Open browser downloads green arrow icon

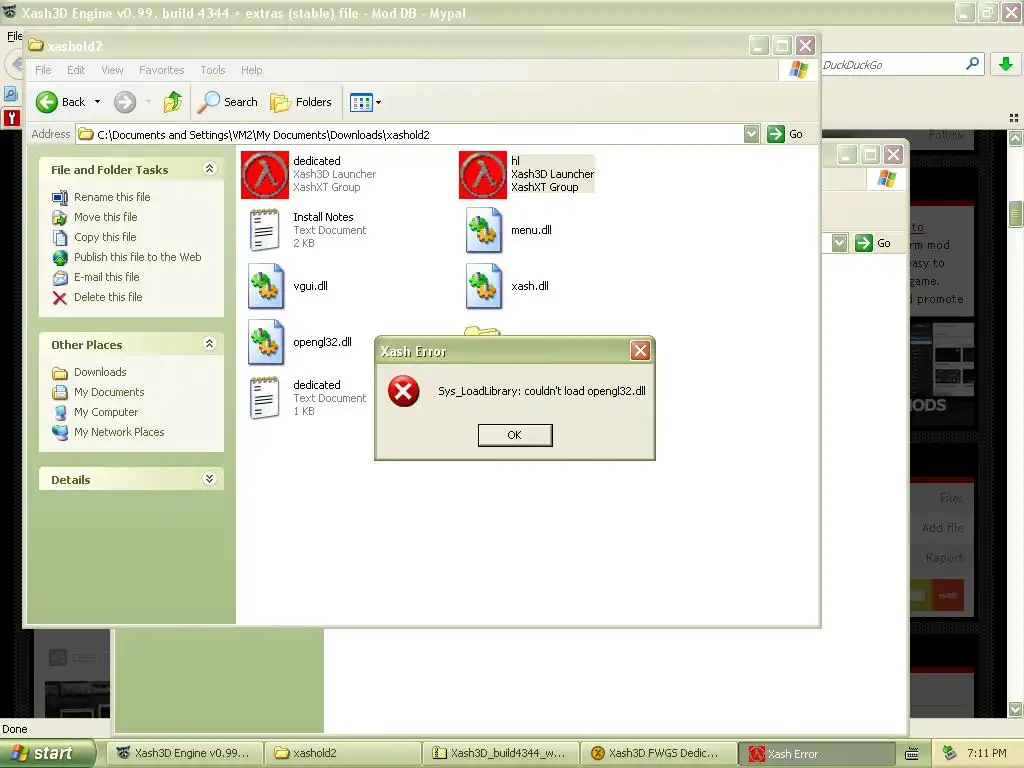click(1006, 63)
